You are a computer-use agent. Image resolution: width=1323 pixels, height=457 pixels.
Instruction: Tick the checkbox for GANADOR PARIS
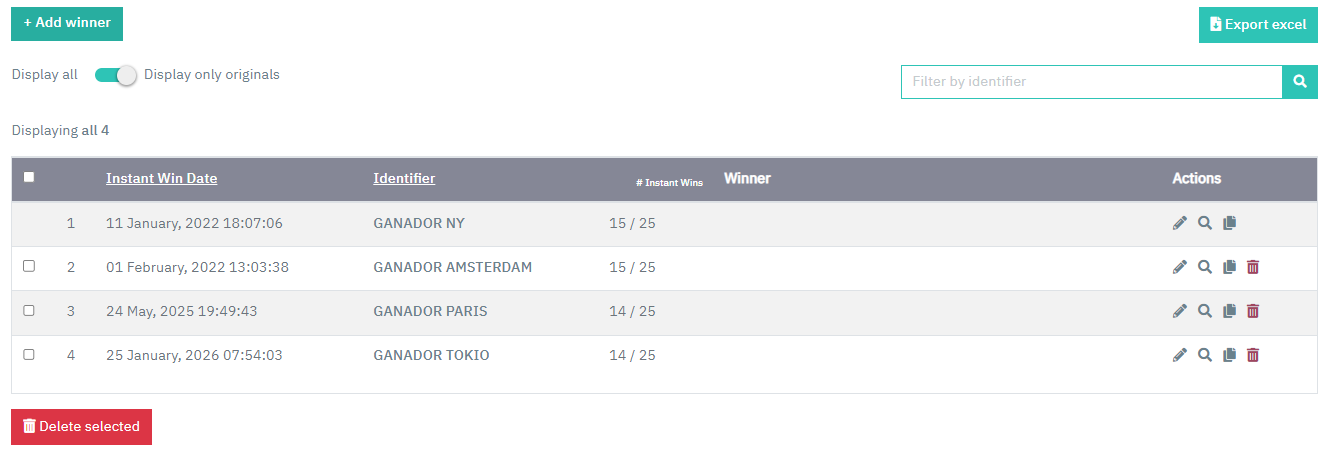[x=29, y=310]
